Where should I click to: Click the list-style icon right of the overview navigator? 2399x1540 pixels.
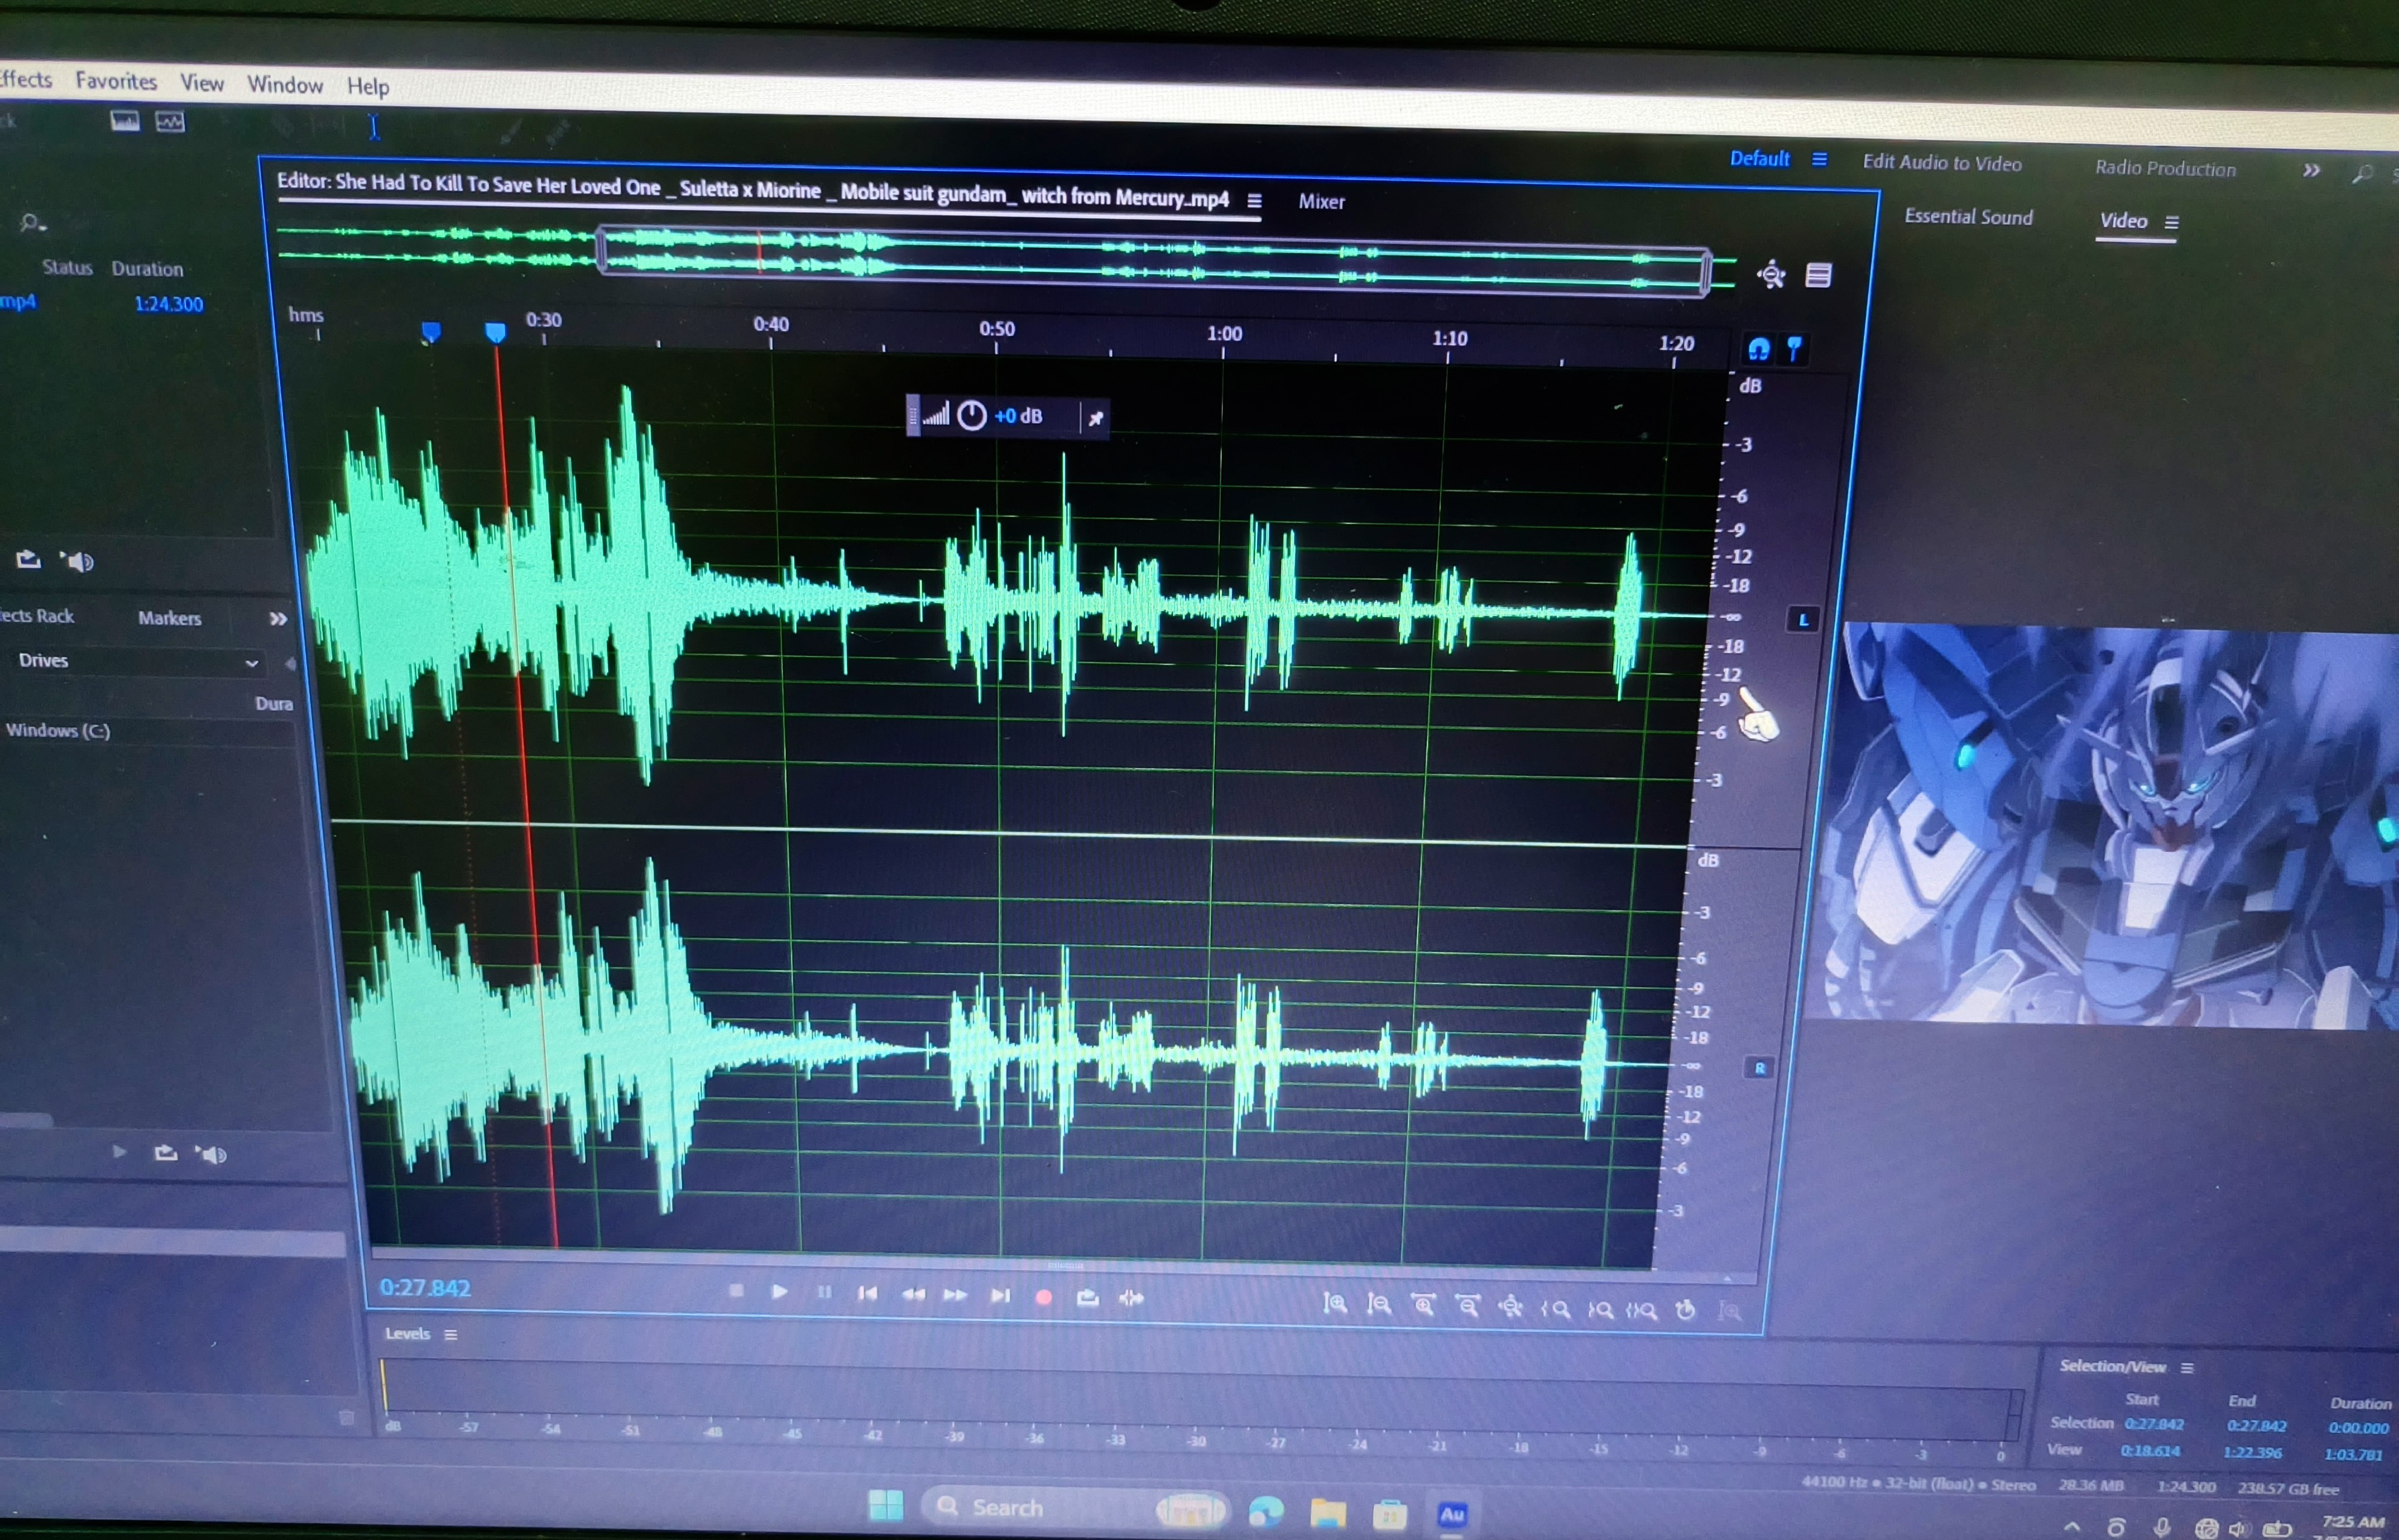tap(1819, 276)
